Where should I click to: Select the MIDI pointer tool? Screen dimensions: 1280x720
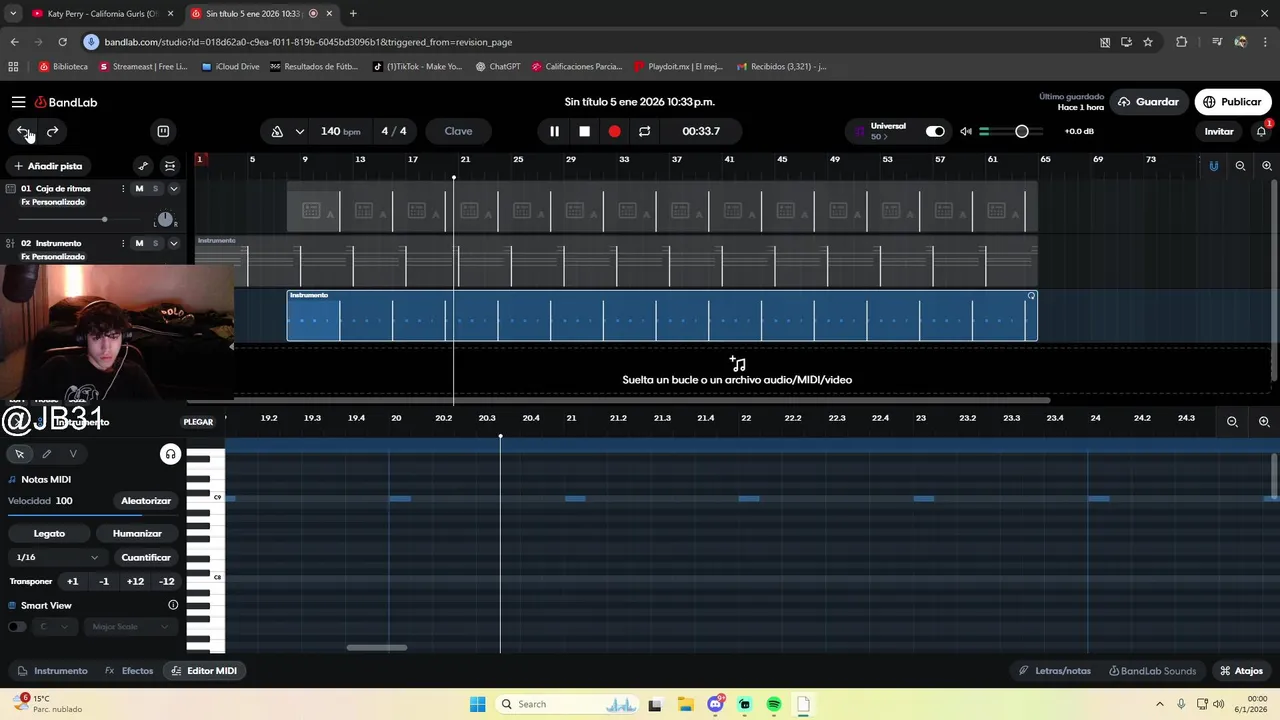[19, 454]
